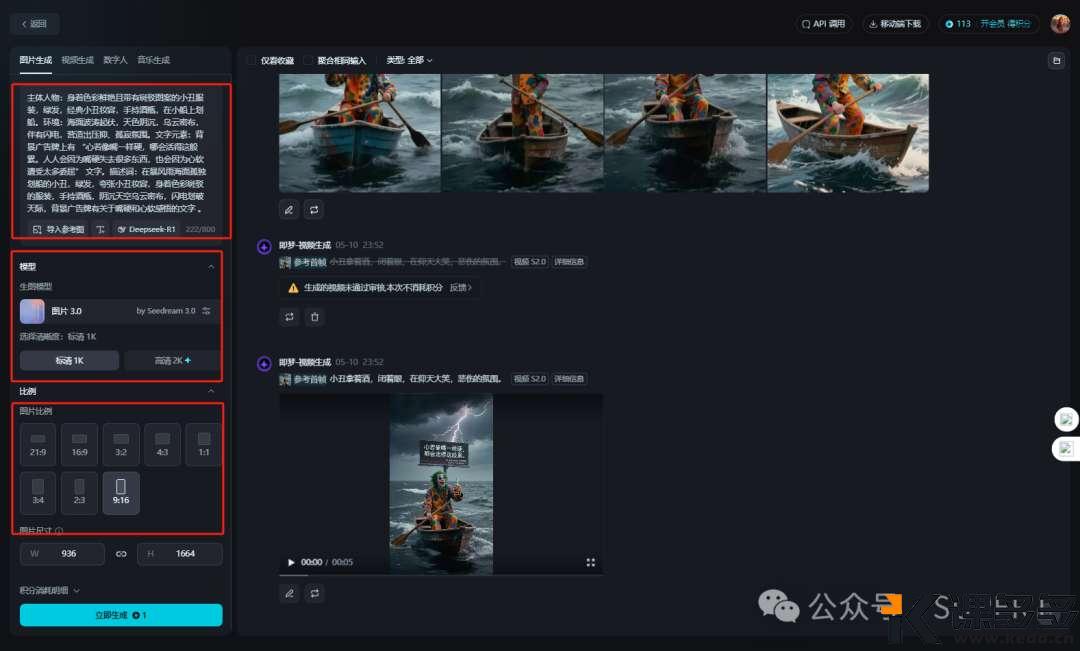
Task: Click the 立即生成 button
Action: [x=121, y=615]
